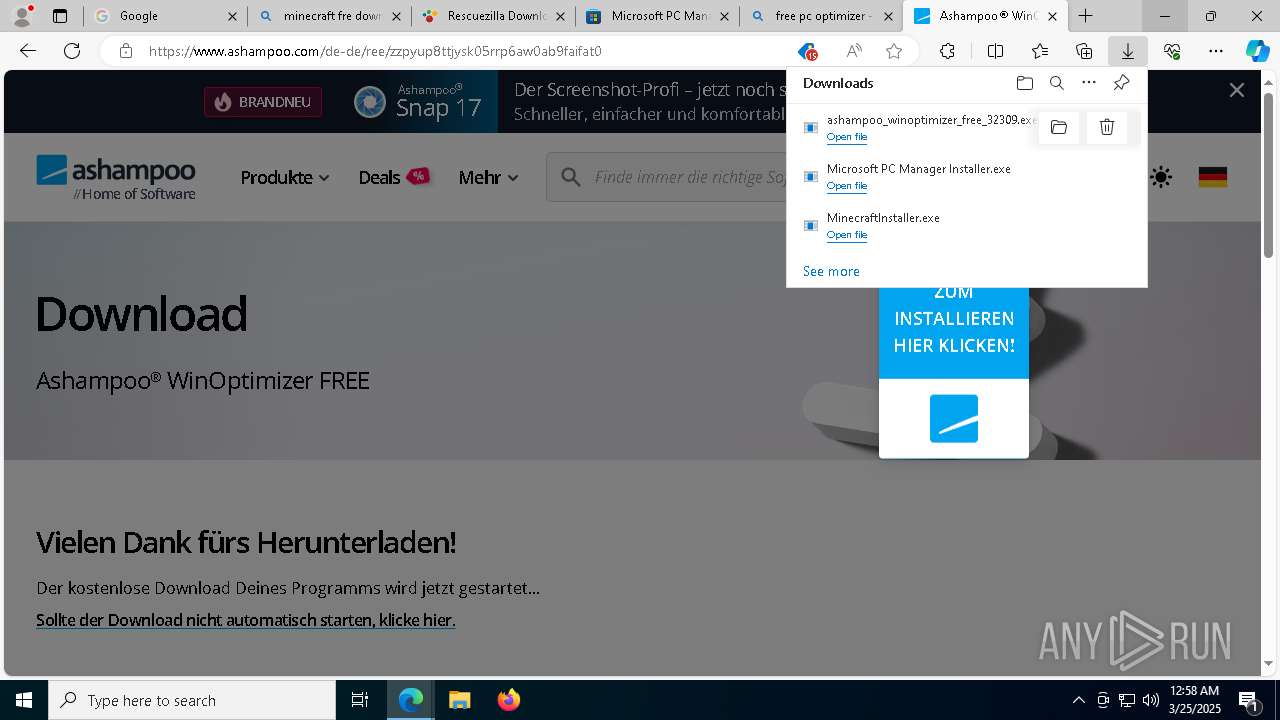Expand the Produkte dropdown menu
This screenshot has height=720, width=1280.
tap(285, 178)
